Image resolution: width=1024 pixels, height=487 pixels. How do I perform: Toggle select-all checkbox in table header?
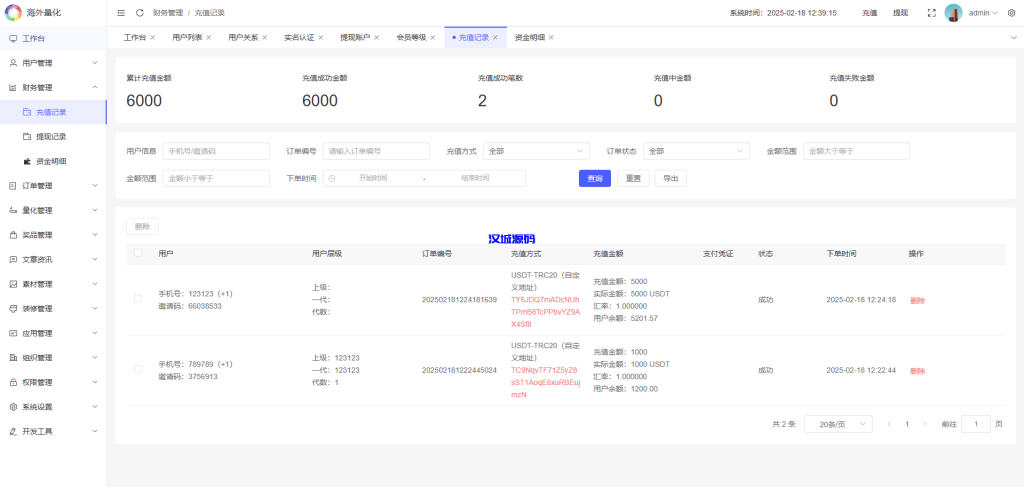[138, 253]
